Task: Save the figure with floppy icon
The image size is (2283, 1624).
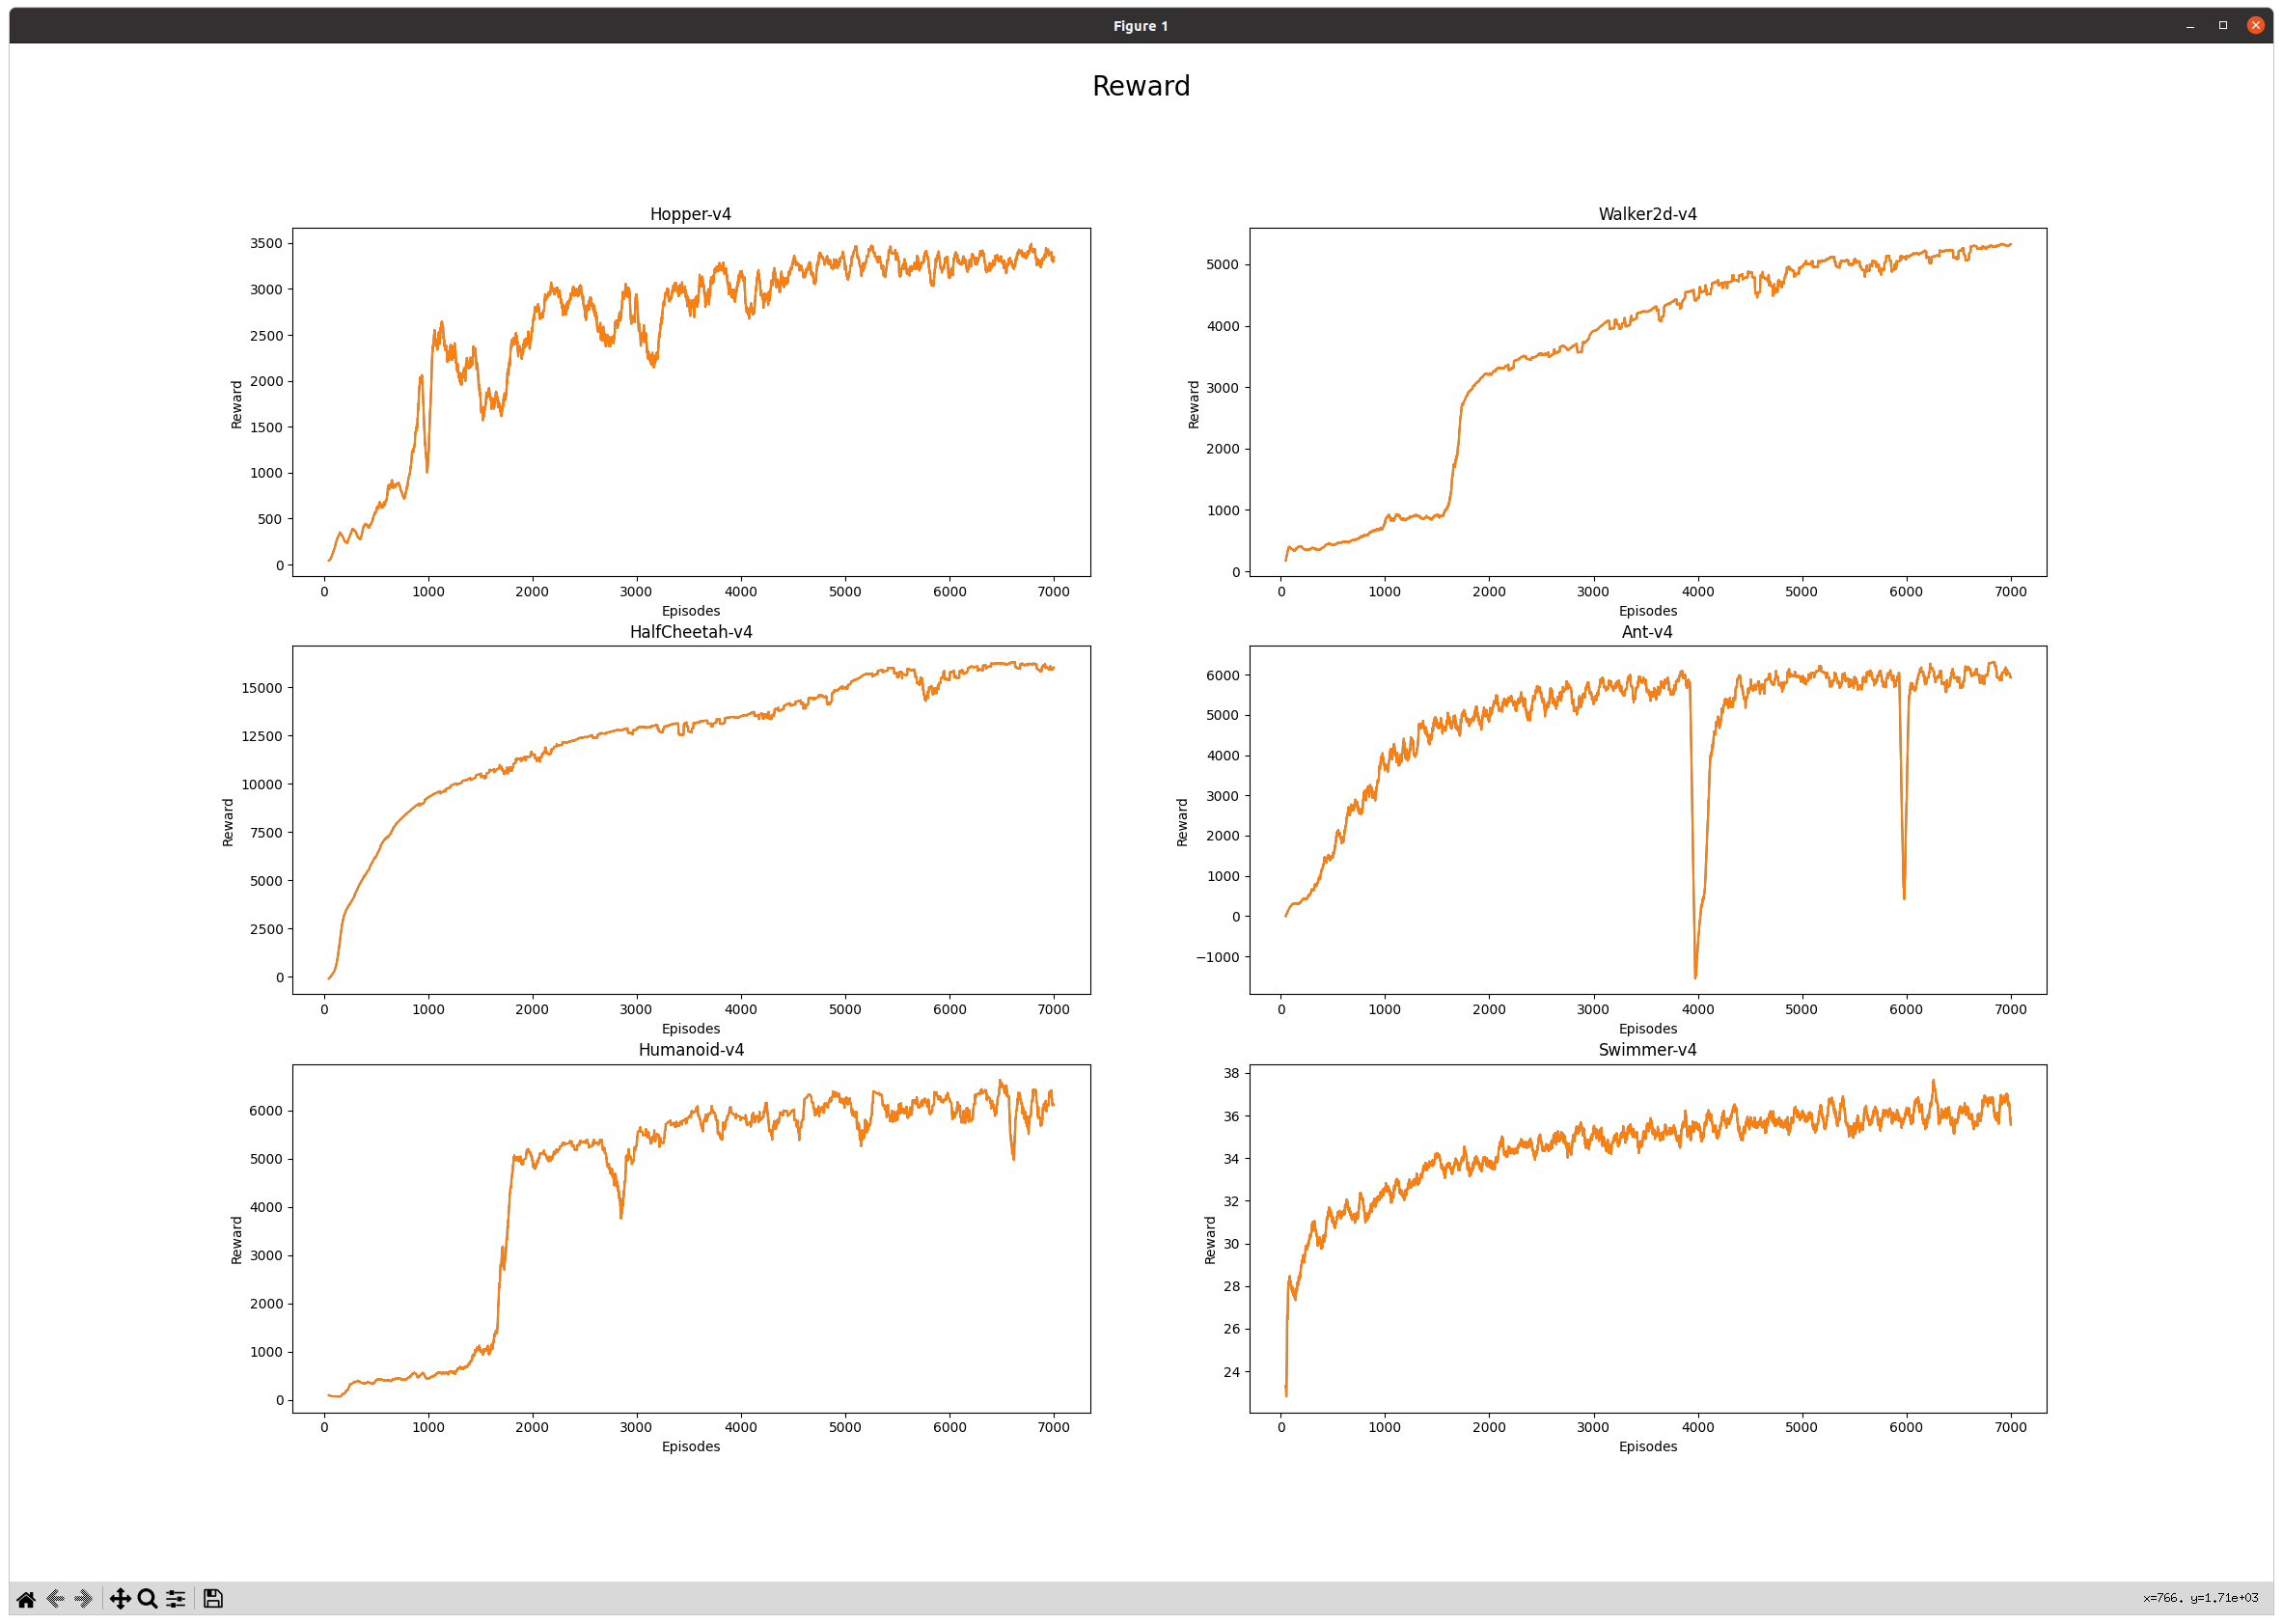Action: [x=212, y=1598]
